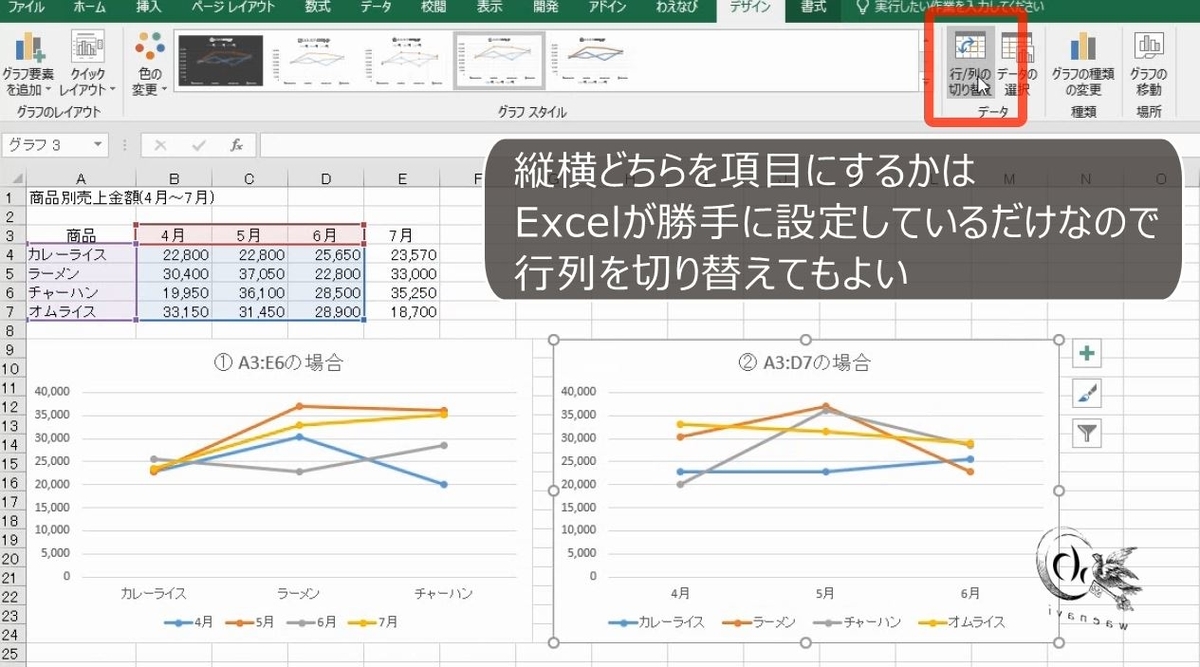Open the グラフ要素を追加 tool
1200x667 pixels.
[28, 60]
